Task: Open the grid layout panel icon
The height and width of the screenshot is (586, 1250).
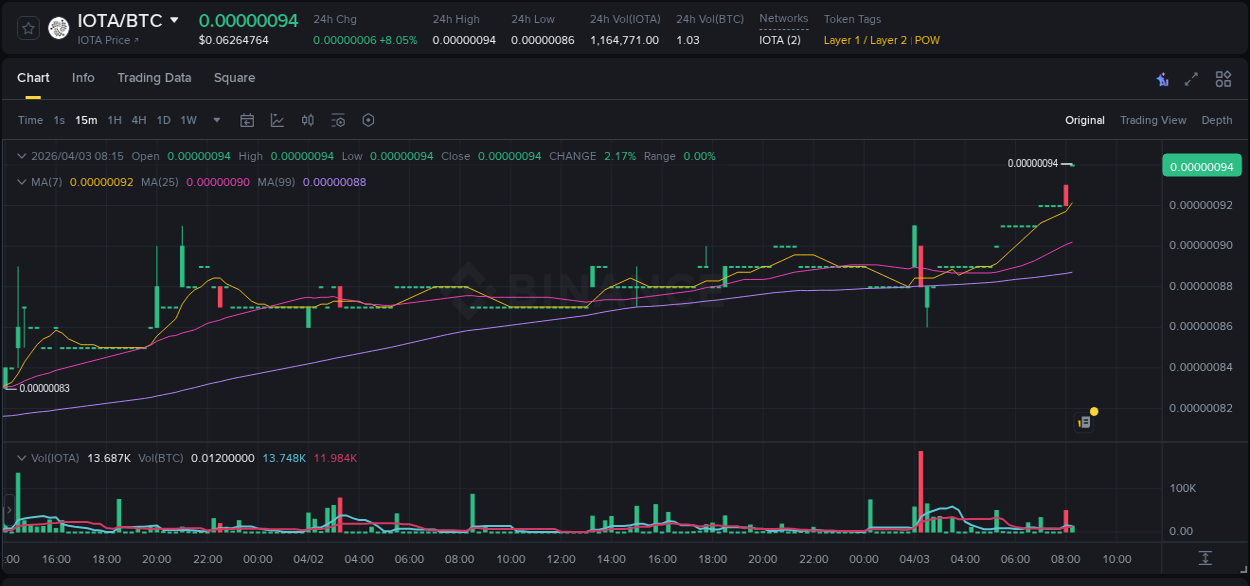Action: pos(1223,78)
